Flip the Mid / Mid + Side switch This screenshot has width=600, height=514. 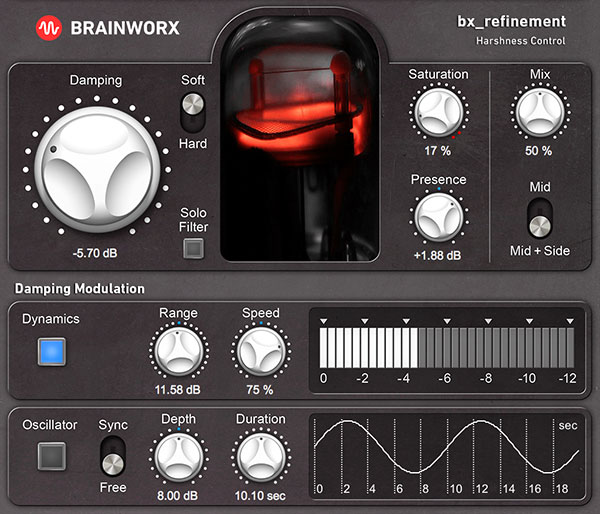540,217
